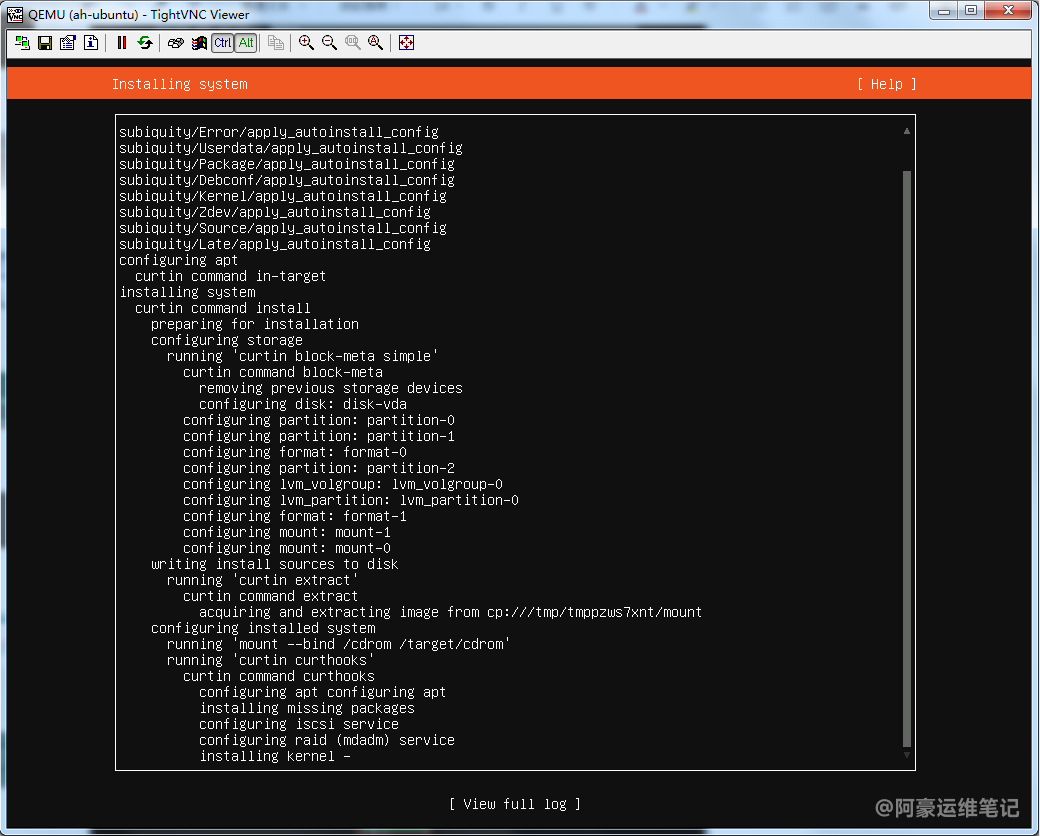Screen dimensions: 1040x836
Task: Show the Connection Info icon
Action: [x=91, y=43]
